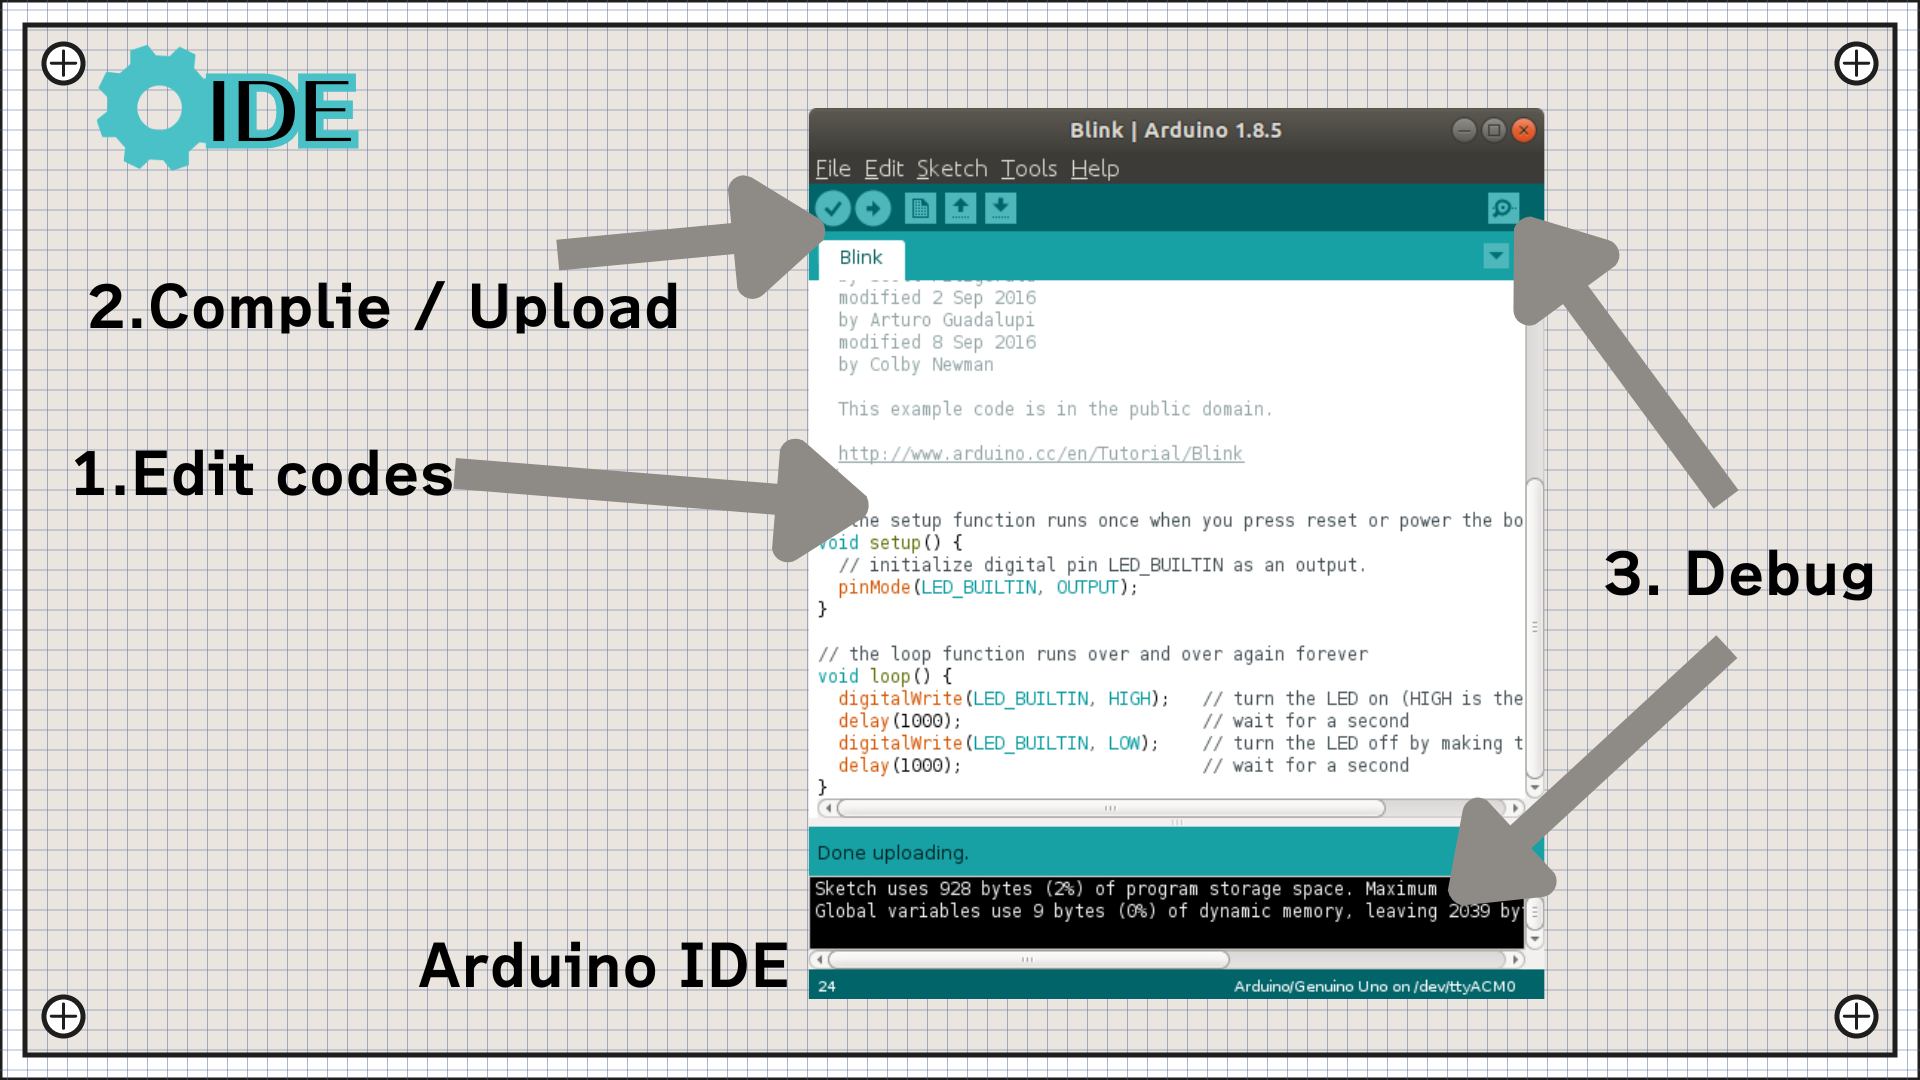
Task: Click the Arduino/Genuino Uno board status text
Action: pos(1374,986)
